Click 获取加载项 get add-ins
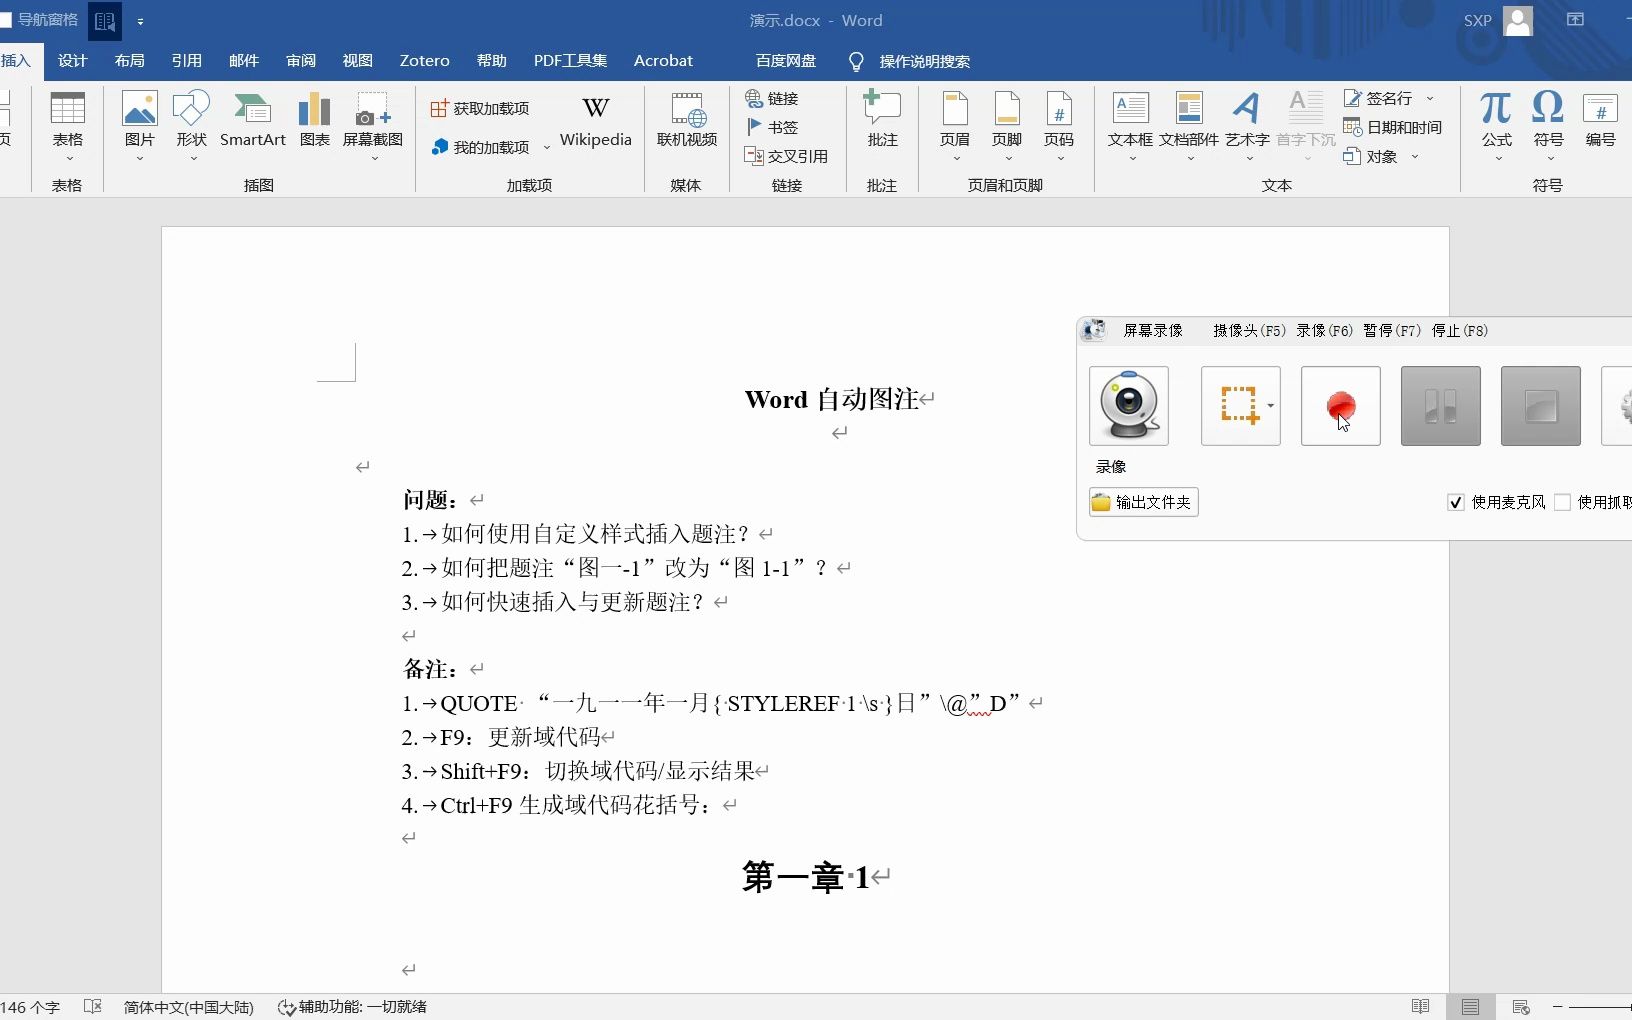This screenshot has width=1632, height=1020. (x=480, y=108)
